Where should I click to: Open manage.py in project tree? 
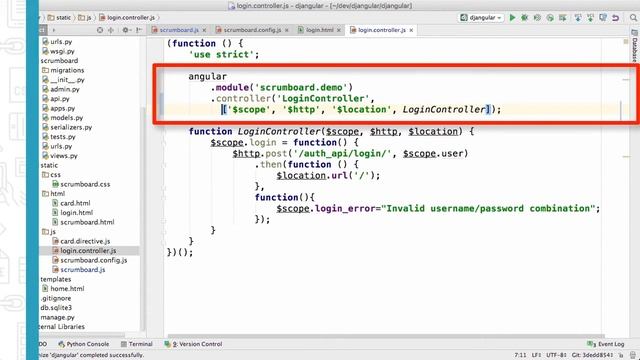(57, 317)
